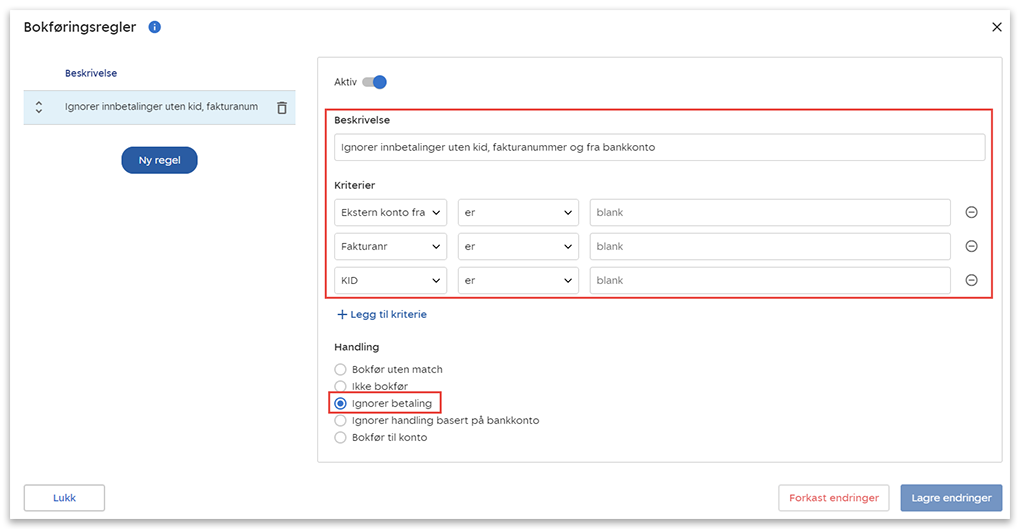Select the Bokfør uten match option
1020x529 pixels.
[341, 370]
